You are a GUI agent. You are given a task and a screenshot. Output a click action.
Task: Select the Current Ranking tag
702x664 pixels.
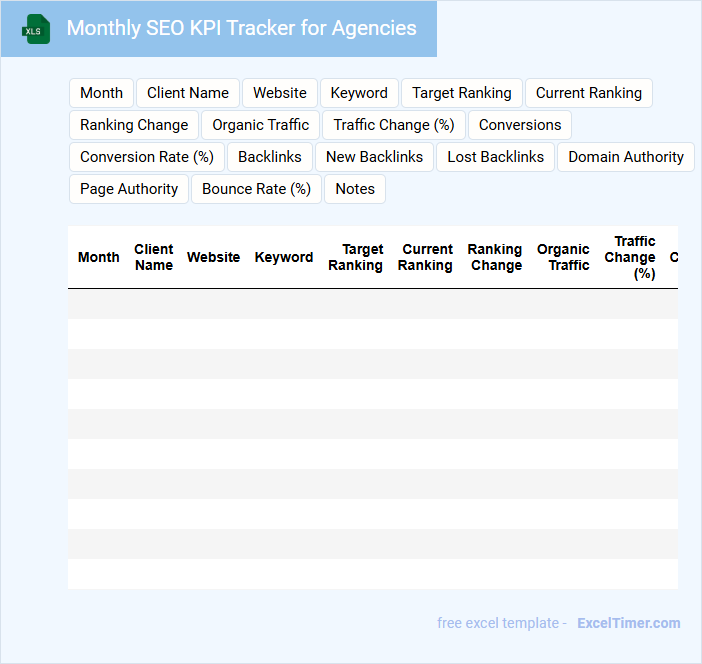(589, 93)
